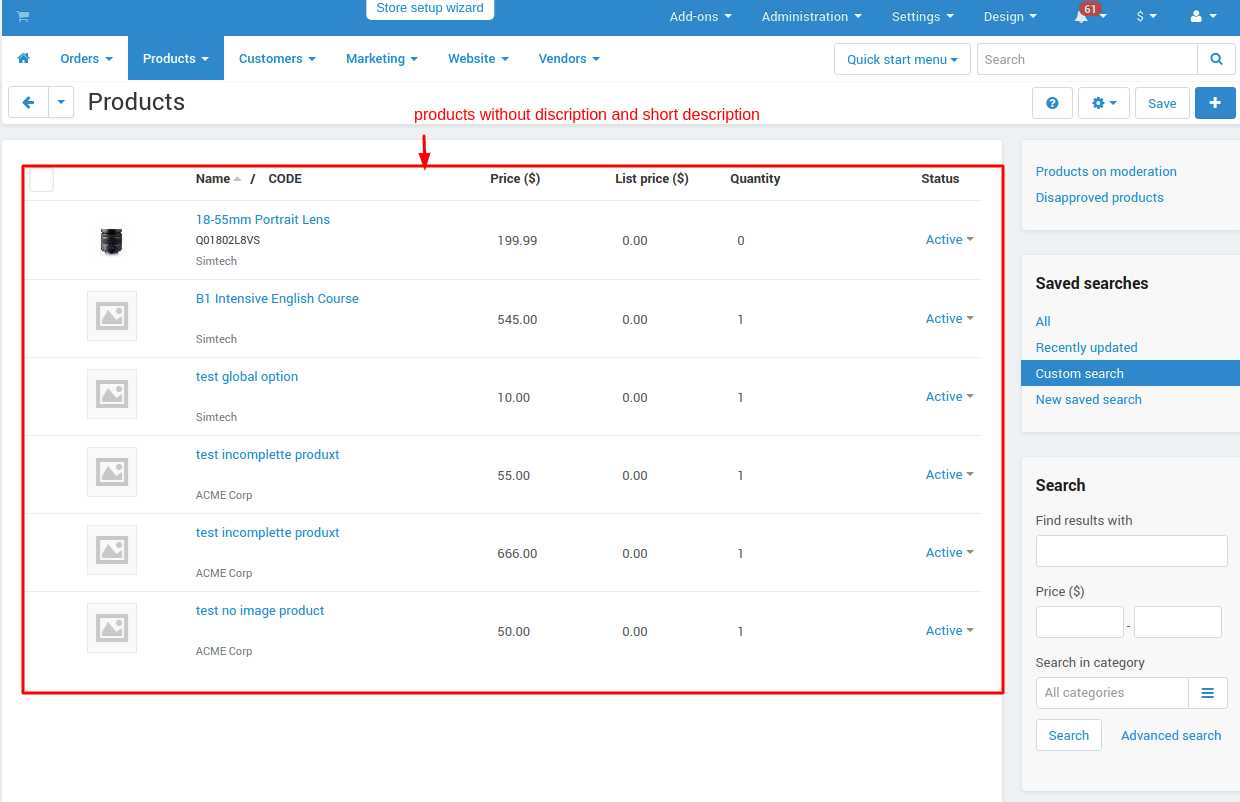Select Recently updated saved search
The width and height of the screenshot is (1240, 802).
click(x=1087, y=348)
